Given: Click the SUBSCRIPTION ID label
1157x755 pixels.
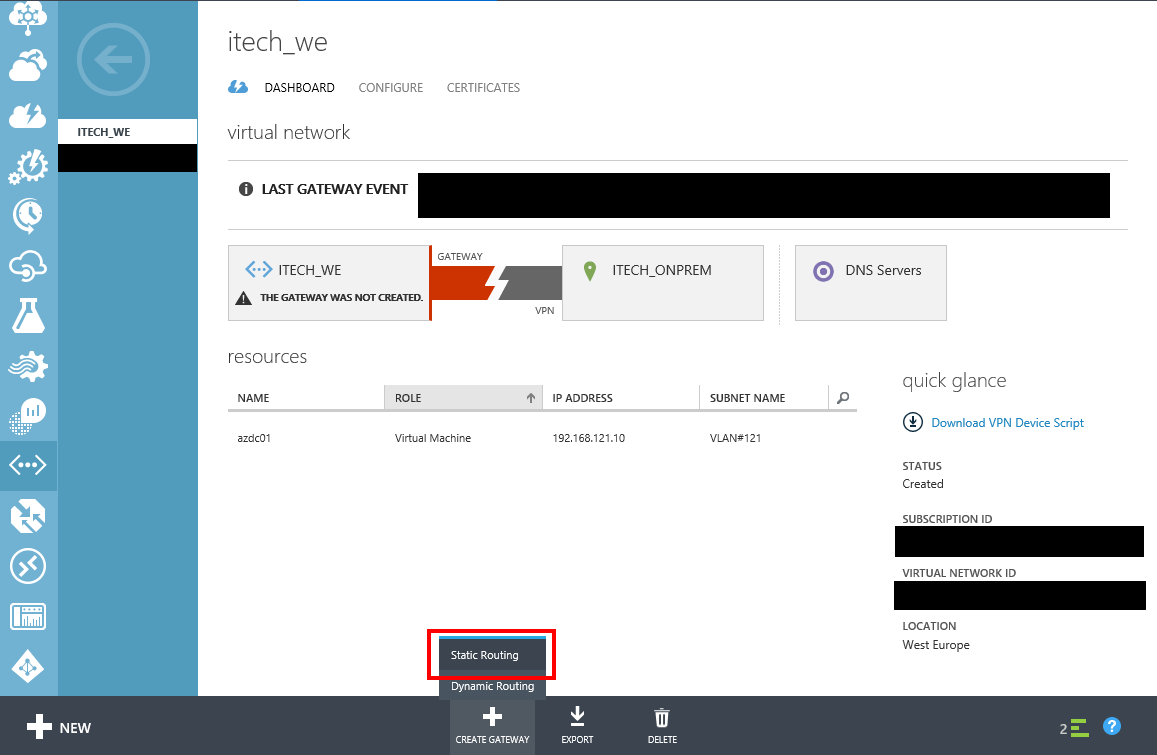Looking at the screenshot, I should (947, 519).
